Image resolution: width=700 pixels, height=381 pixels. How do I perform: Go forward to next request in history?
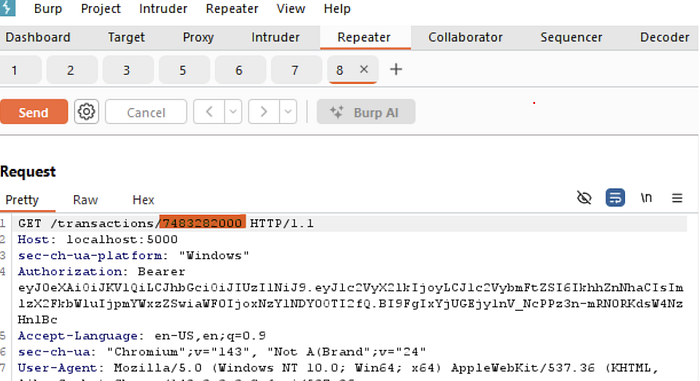pyautogui.click(x=264, y=112)
